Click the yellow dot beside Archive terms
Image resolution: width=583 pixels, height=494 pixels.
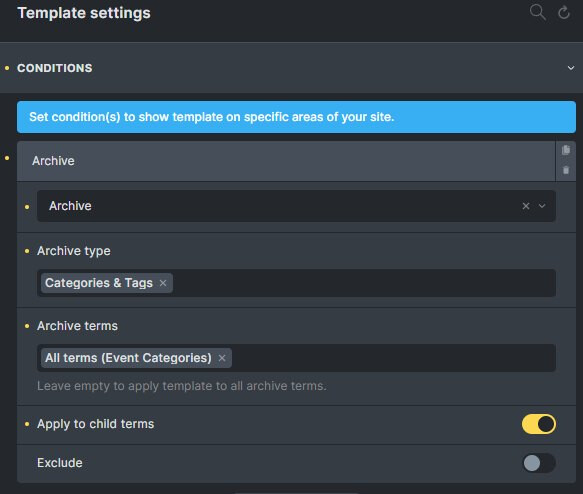coord(27,326)
